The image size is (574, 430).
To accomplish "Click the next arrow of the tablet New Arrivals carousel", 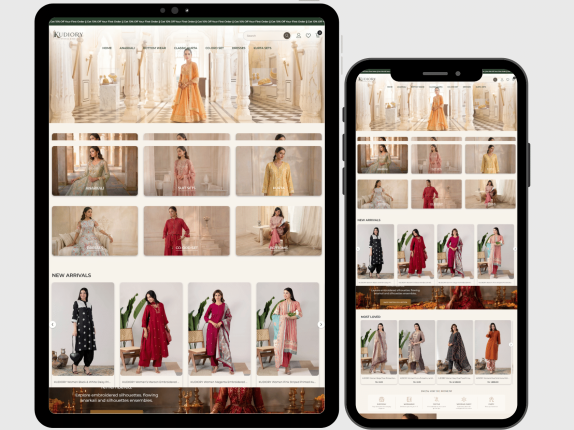I will pyautogui.click(x=320, y=324).
